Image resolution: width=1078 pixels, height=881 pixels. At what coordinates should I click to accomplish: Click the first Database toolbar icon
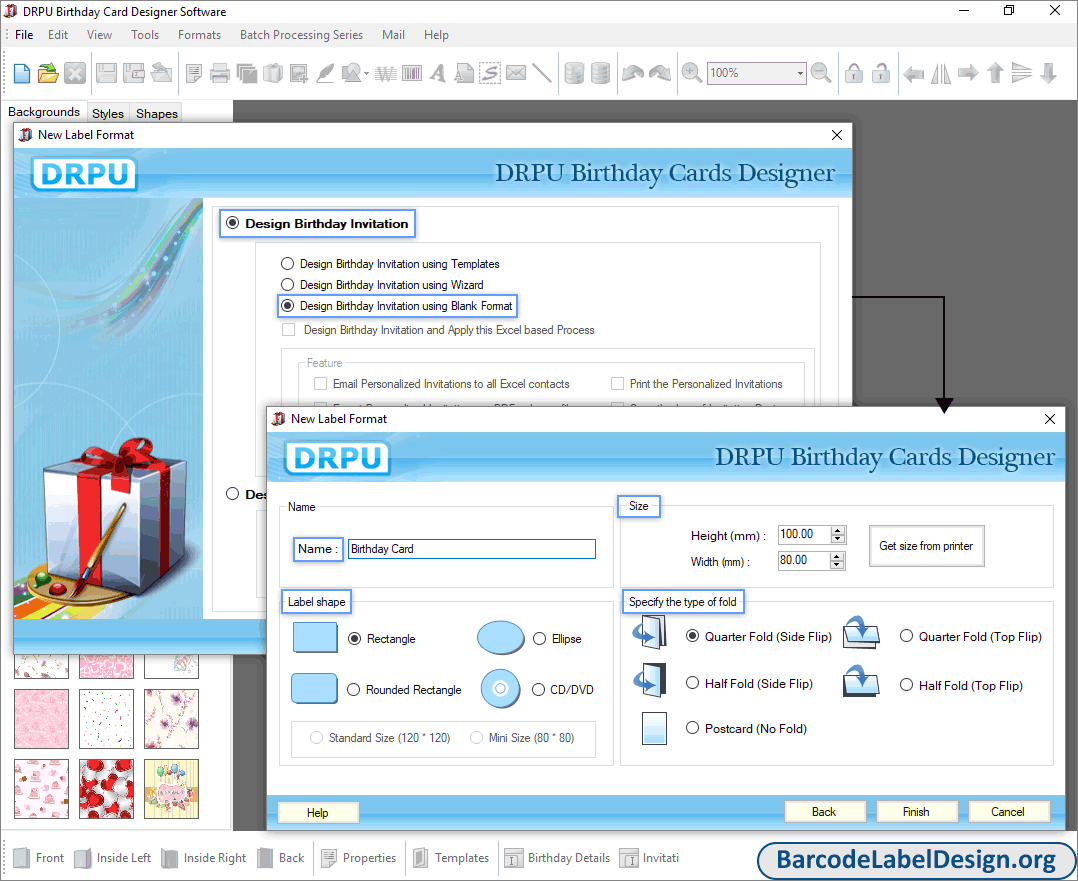pyautogui.click(x=574, y=73)
